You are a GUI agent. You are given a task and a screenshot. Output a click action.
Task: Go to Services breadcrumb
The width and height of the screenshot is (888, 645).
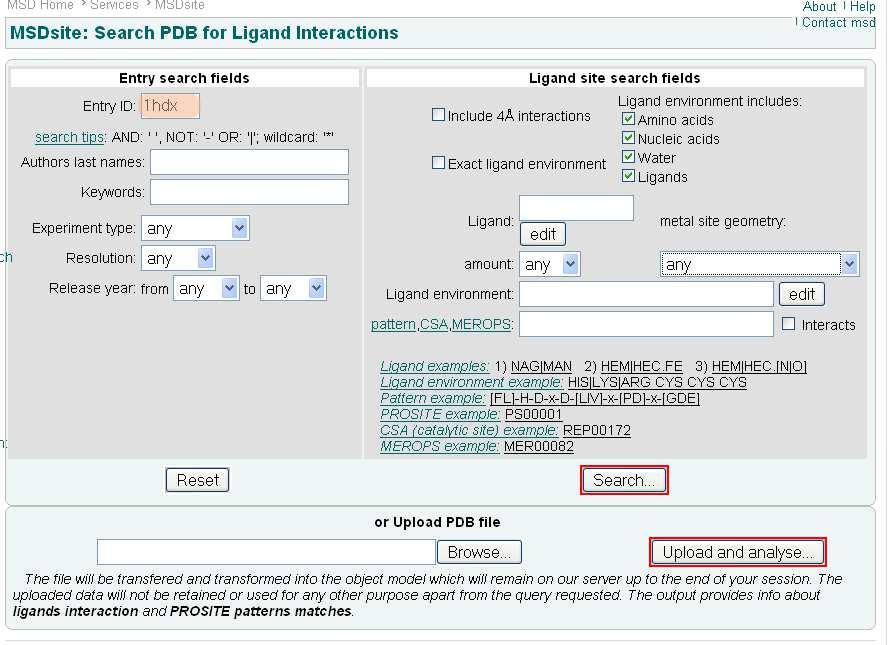pos(114,5)
